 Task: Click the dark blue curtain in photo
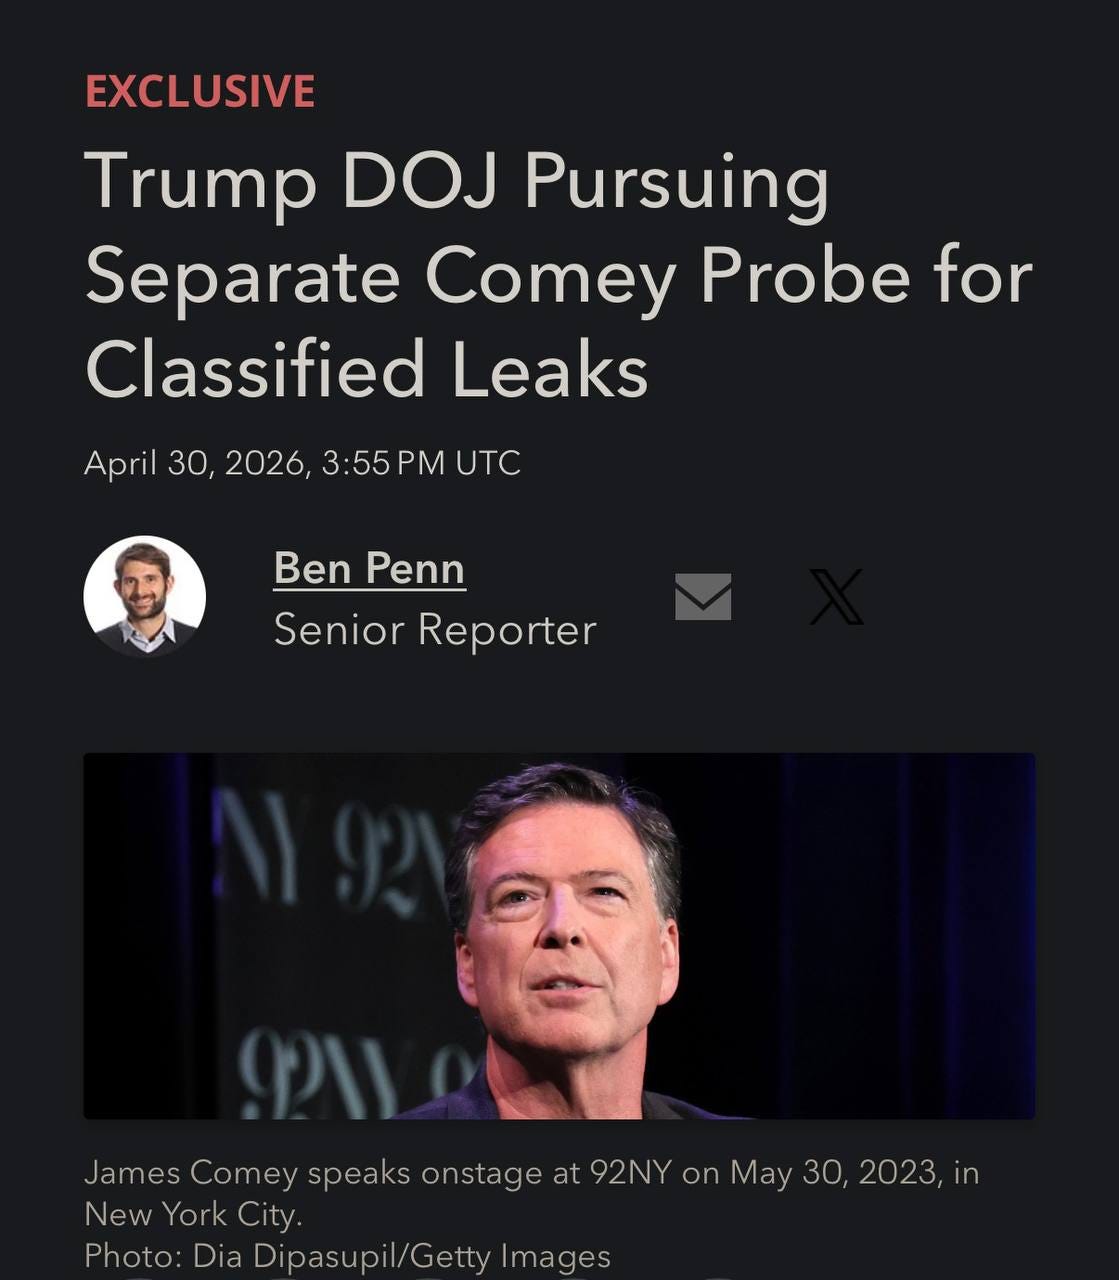[x=905, y=936]
